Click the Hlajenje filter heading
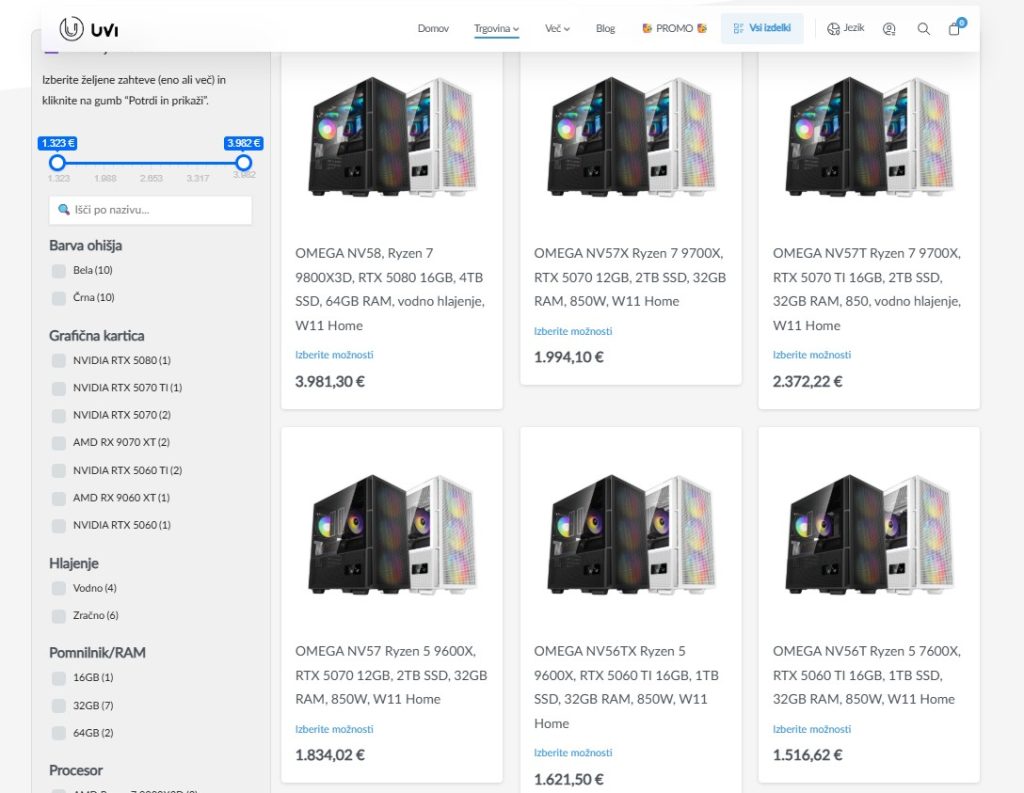This screenshot has width=1024, height=793. pyautogui.click(x=74, y=564)
